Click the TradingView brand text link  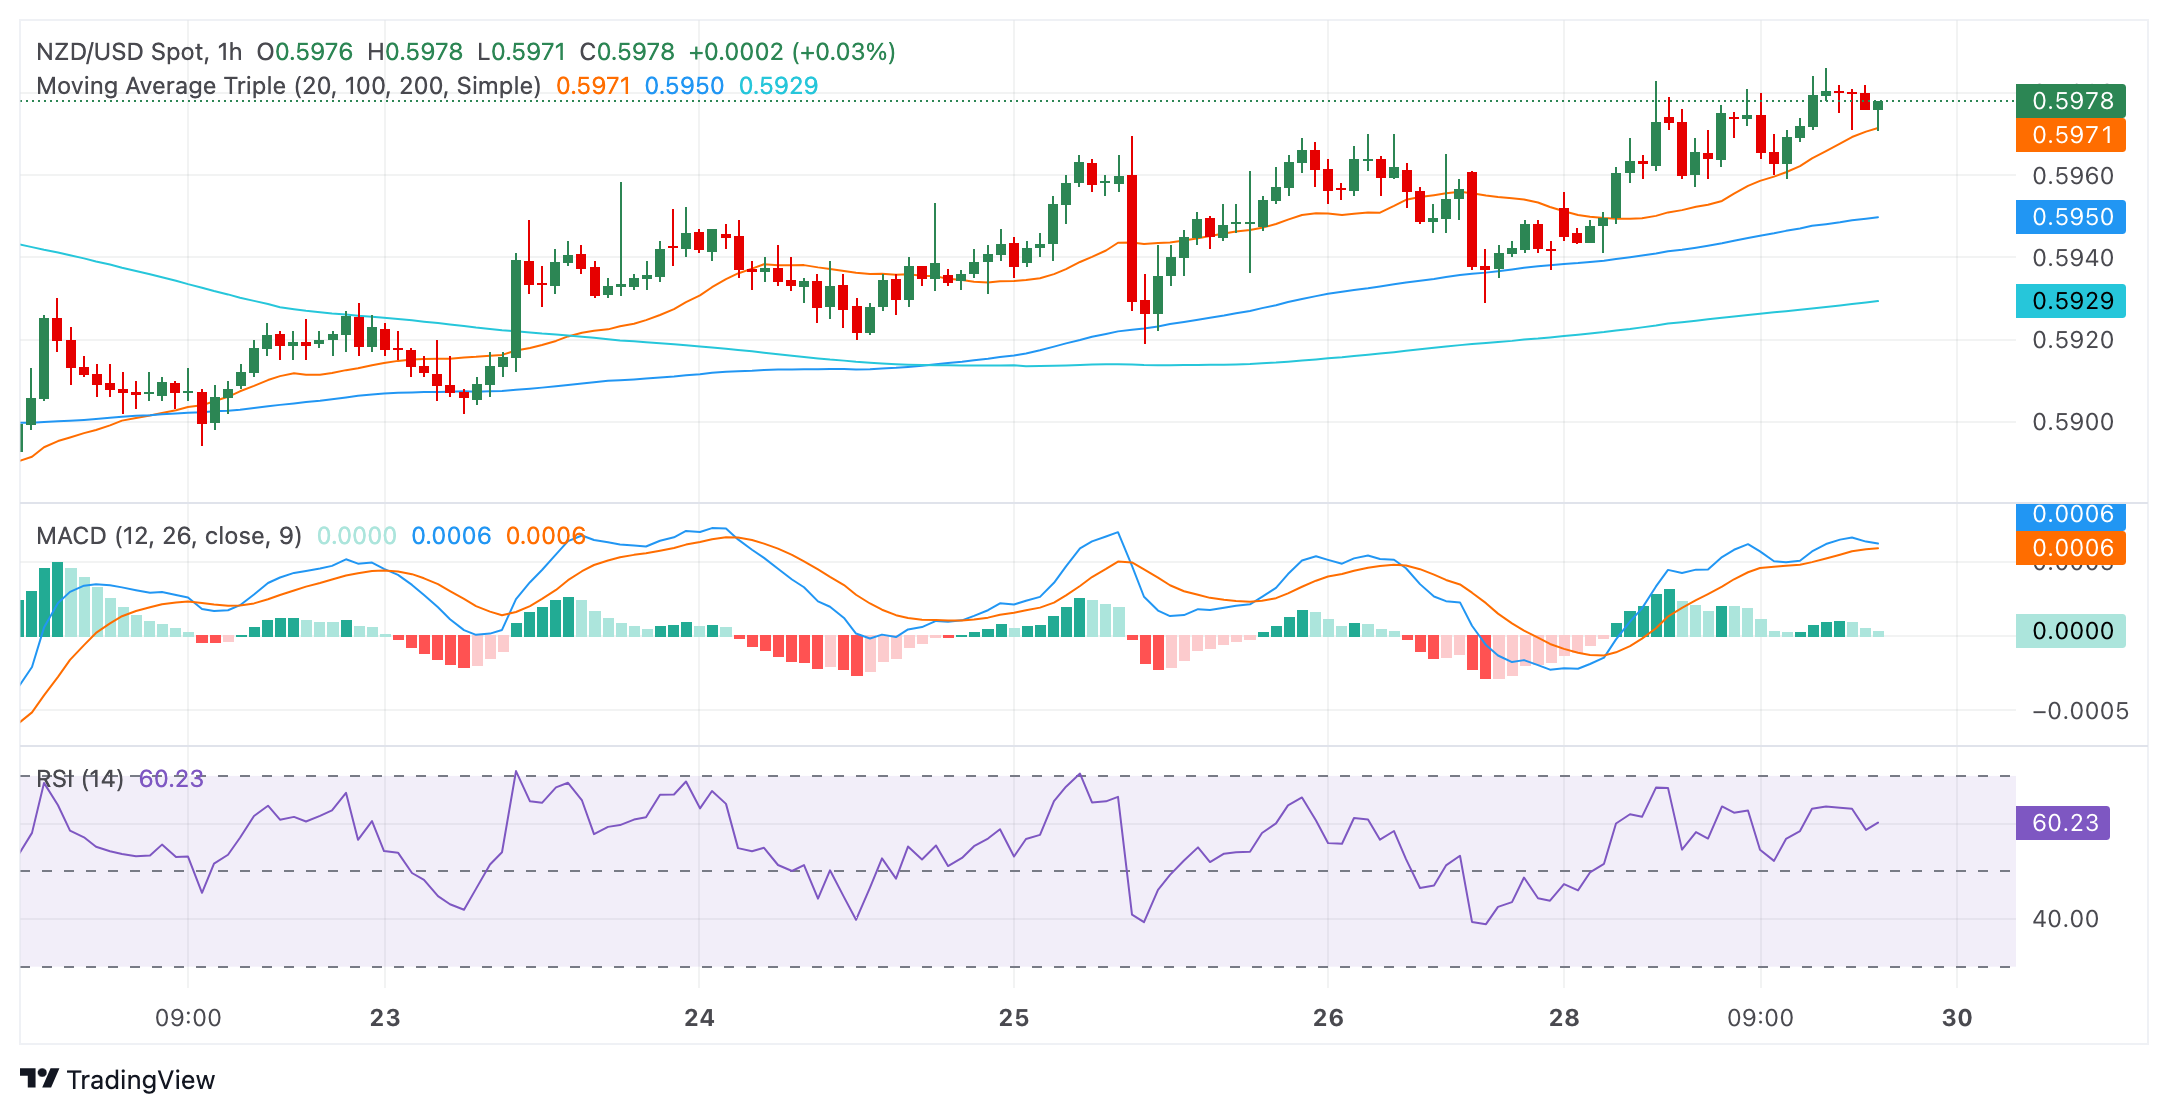coord(140,1080)
